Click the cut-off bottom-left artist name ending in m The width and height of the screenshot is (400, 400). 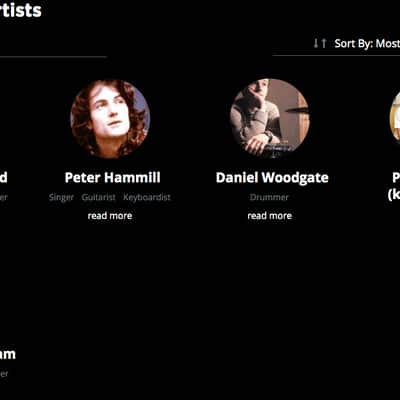pyautogui.click(x=8, y=354)
